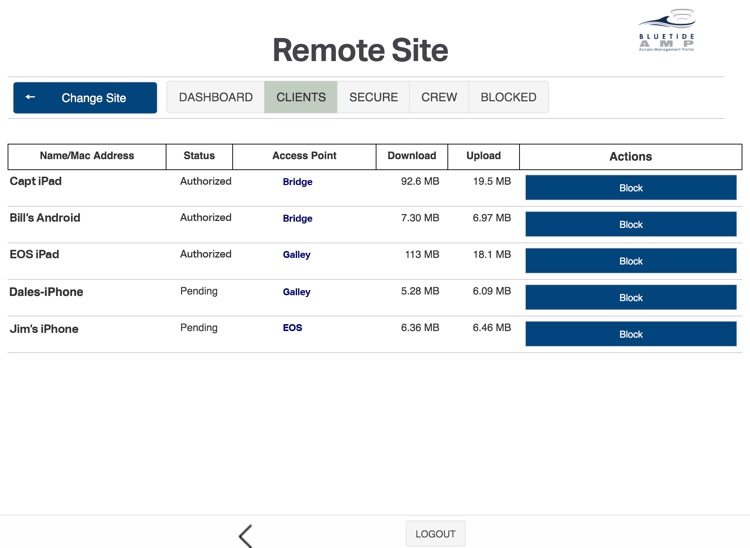This screenshot has width=750, height=548.
Task: Click the Bluetide AMP logo
Action: (x=667, y=31)
